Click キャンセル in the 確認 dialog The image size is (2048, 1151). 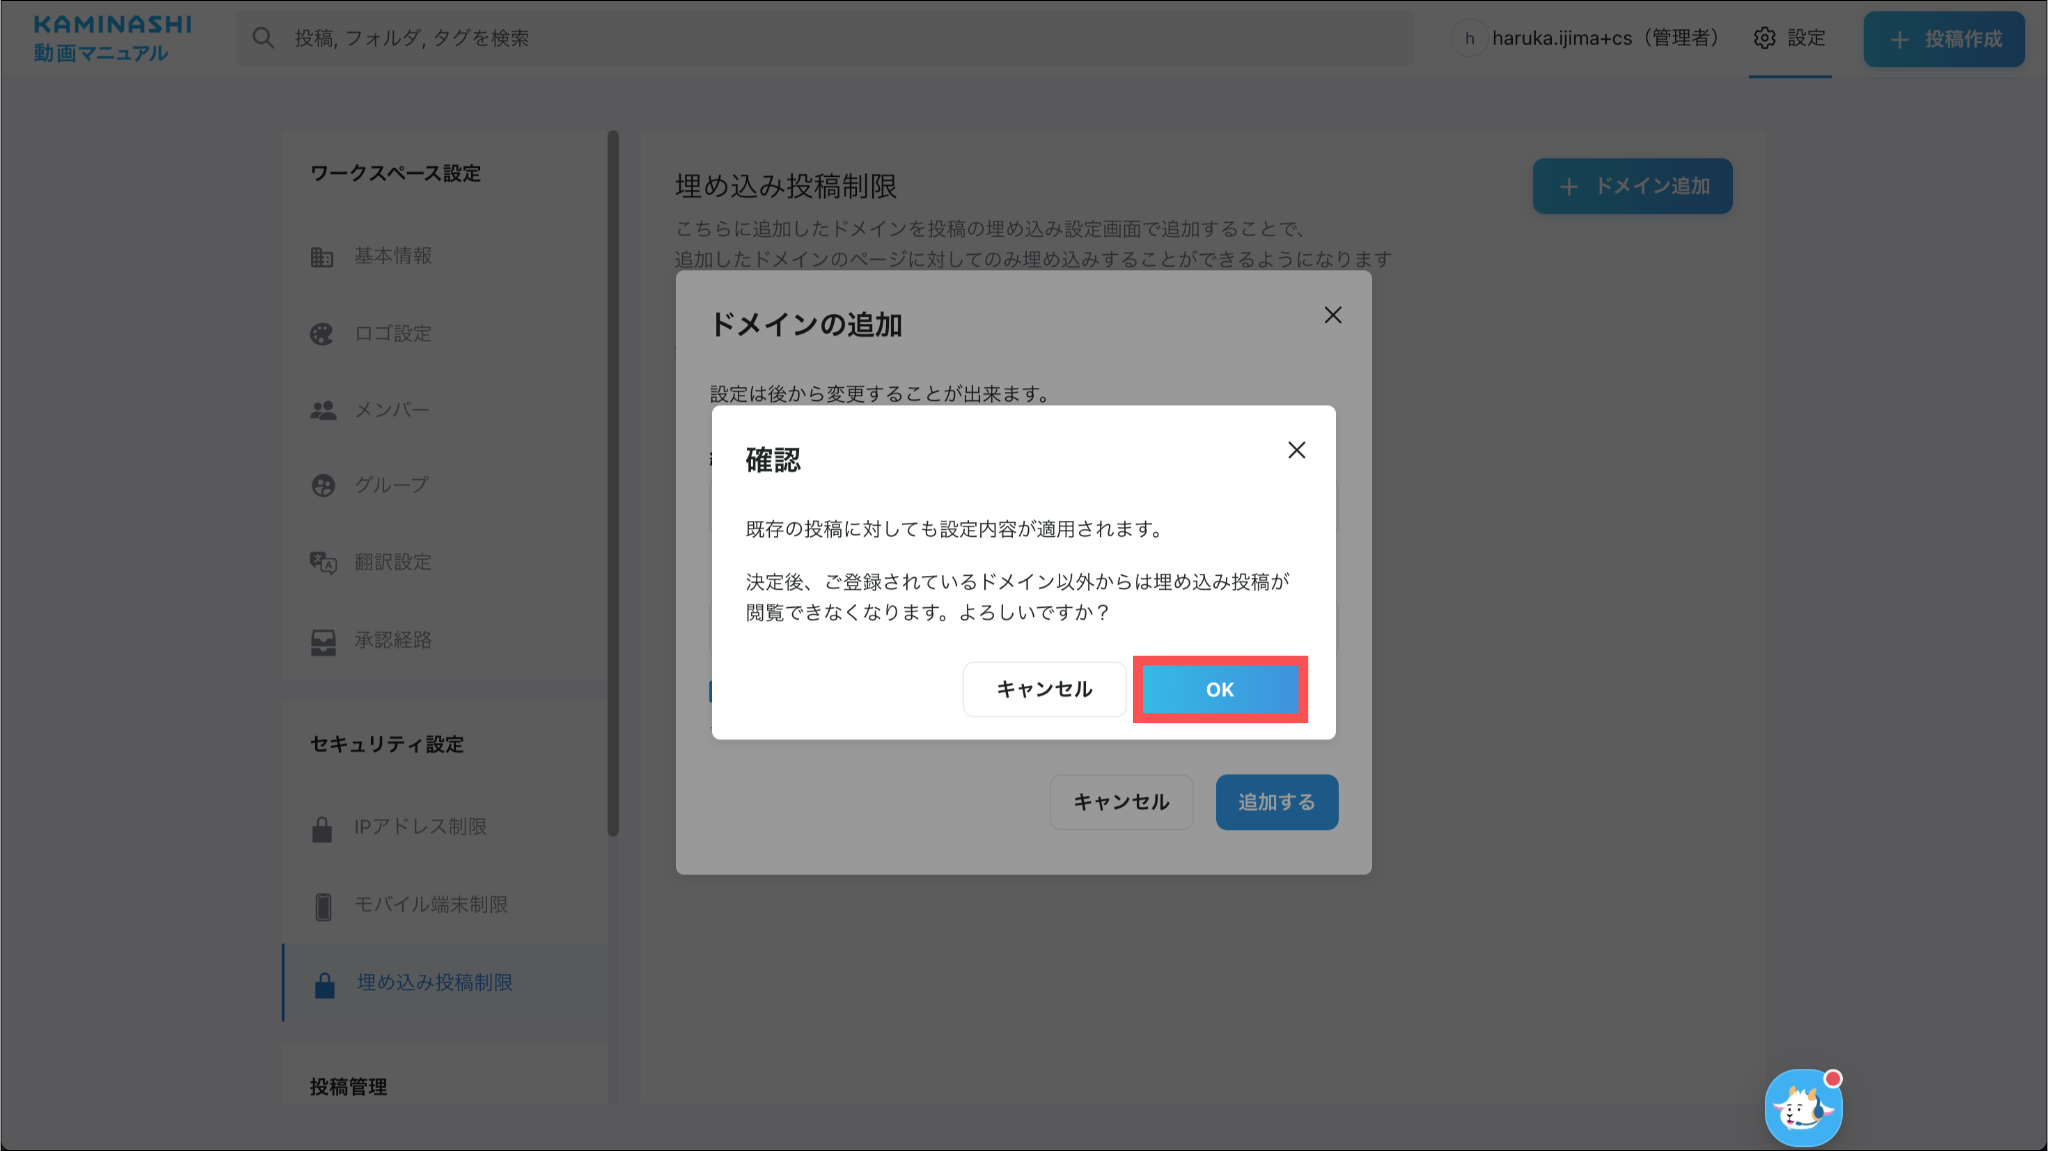click(1044, 689)
